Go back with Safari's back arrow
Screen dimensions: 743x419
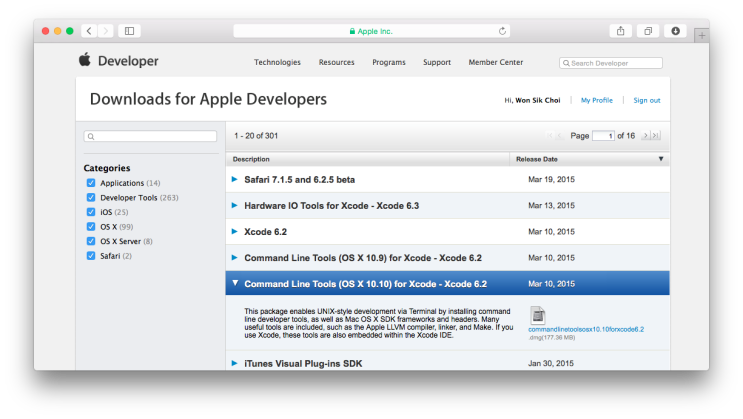pyautogui.click(x=89, y=31)
